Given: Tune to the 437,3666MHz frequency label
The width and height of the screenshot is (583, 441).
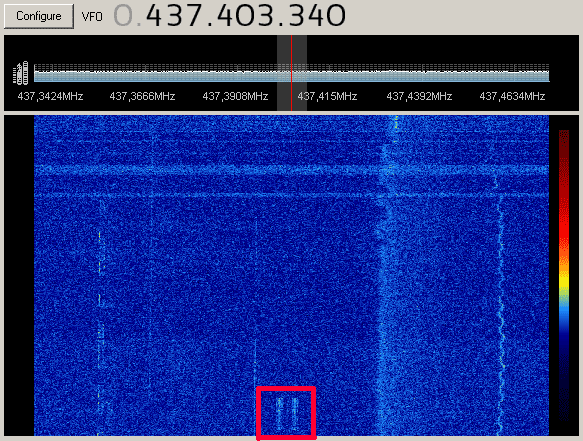Looking at the screenshot, I should coord(142,96).
